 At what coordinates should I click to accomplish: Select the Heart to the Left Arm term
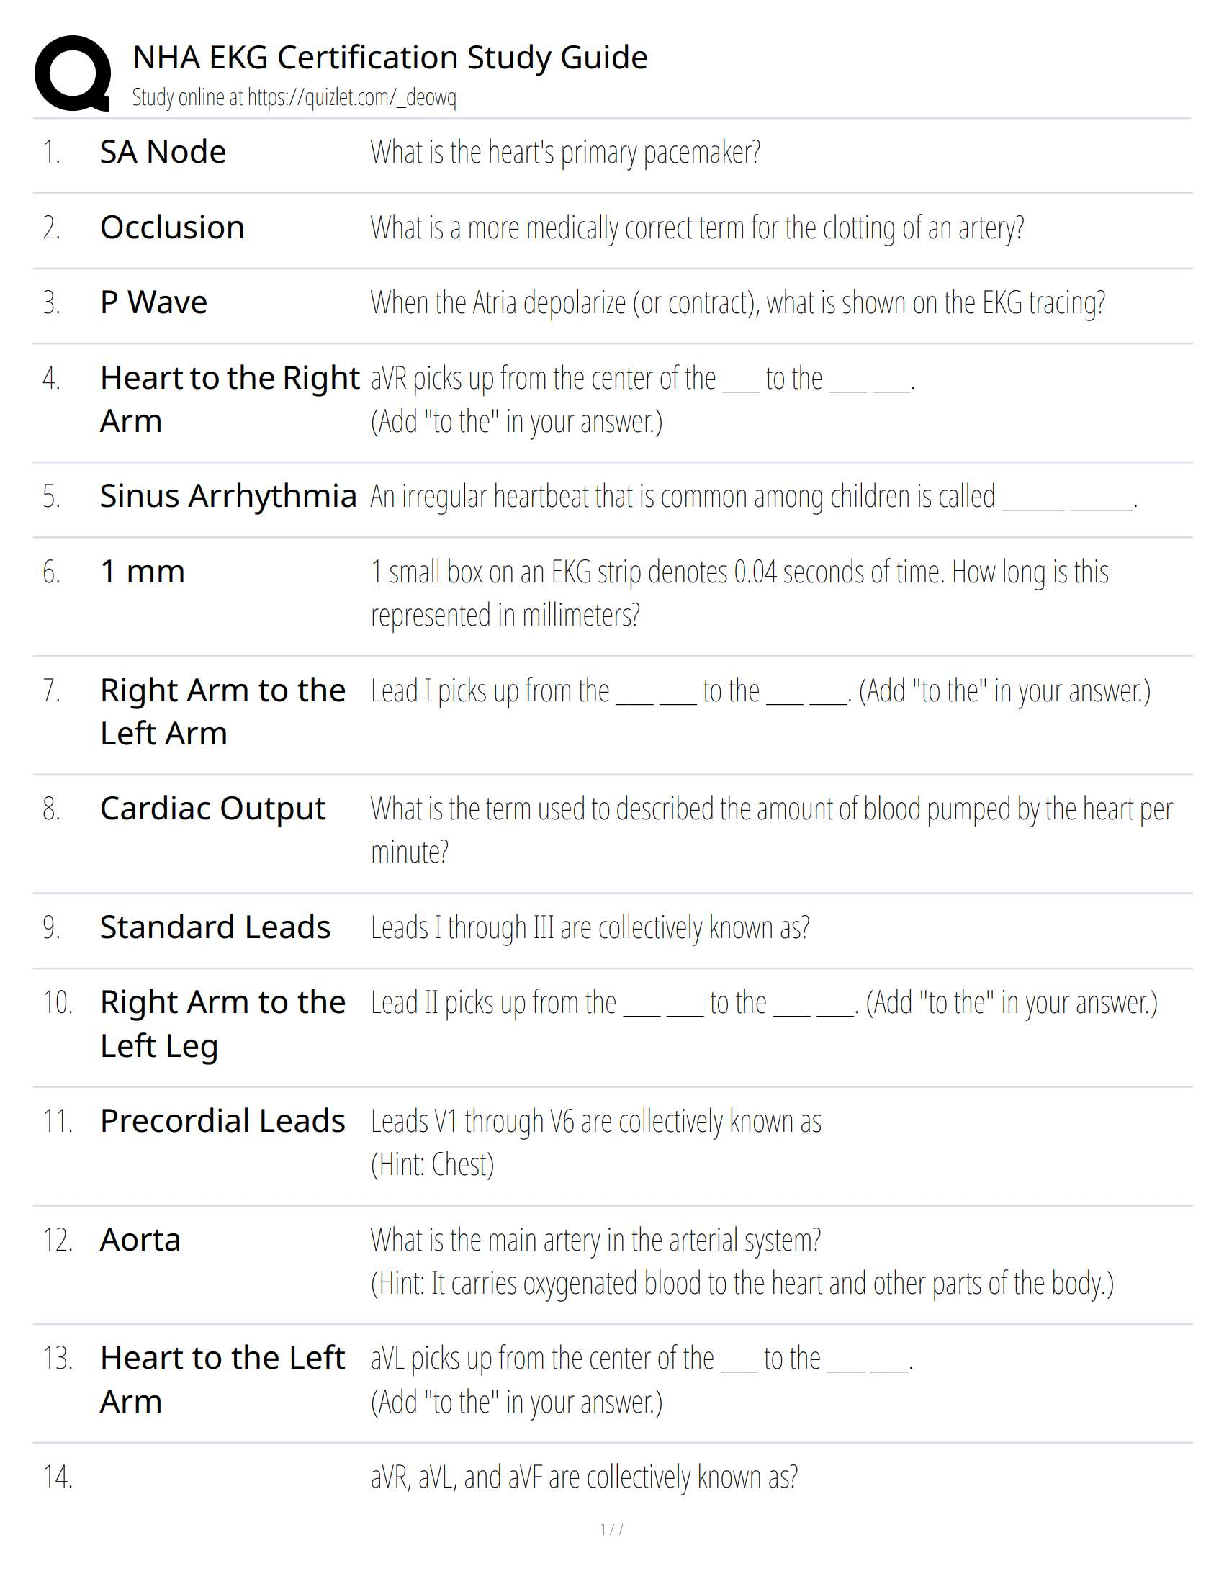222,1379
